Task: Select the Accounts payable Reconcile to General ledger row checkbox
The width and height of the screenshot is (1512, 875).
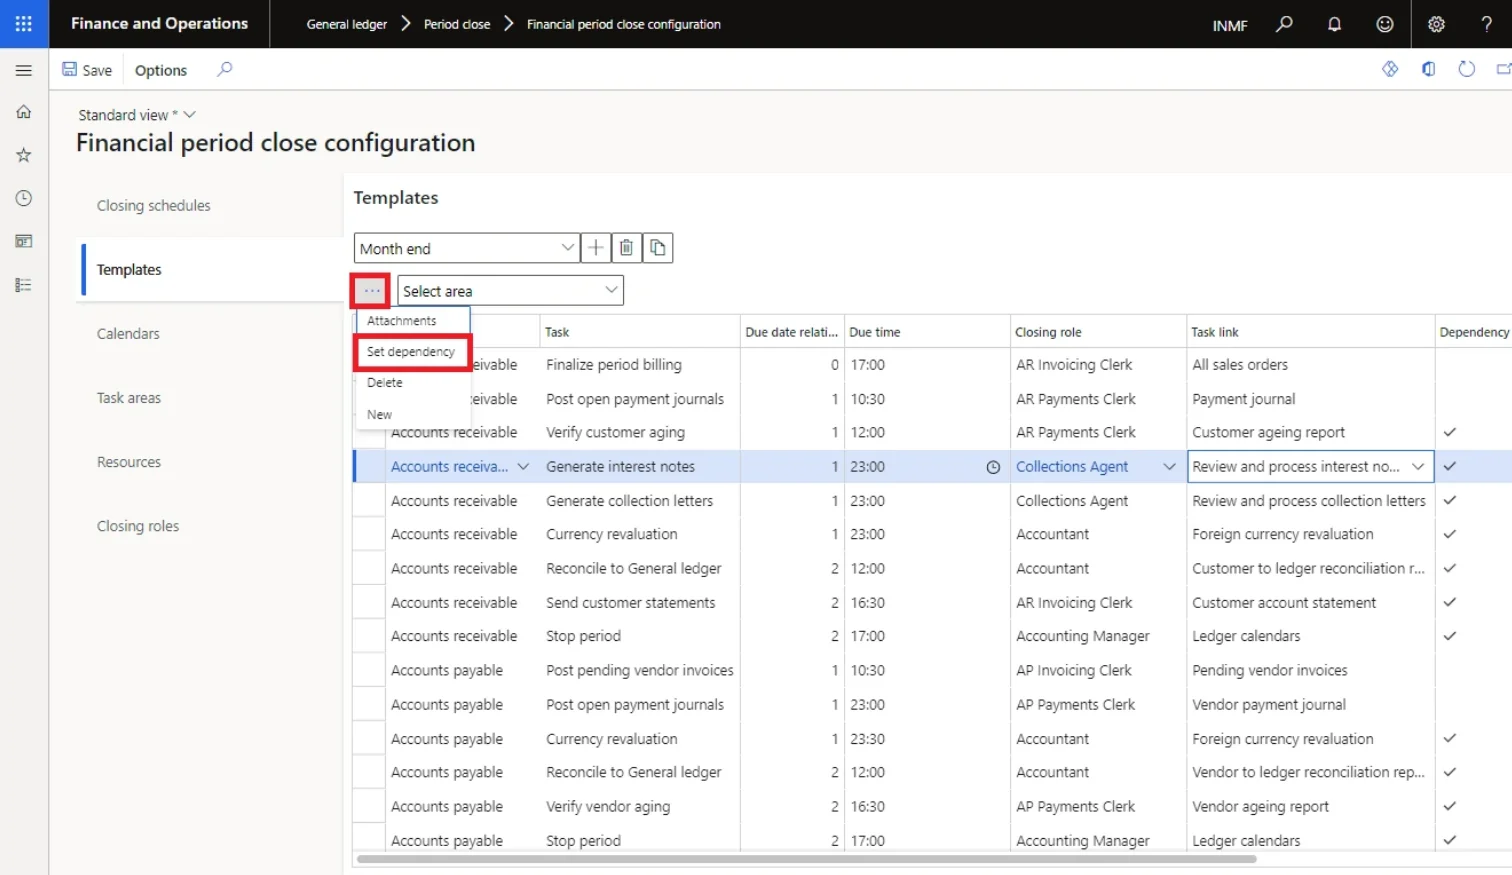Action: click(370, 772)
